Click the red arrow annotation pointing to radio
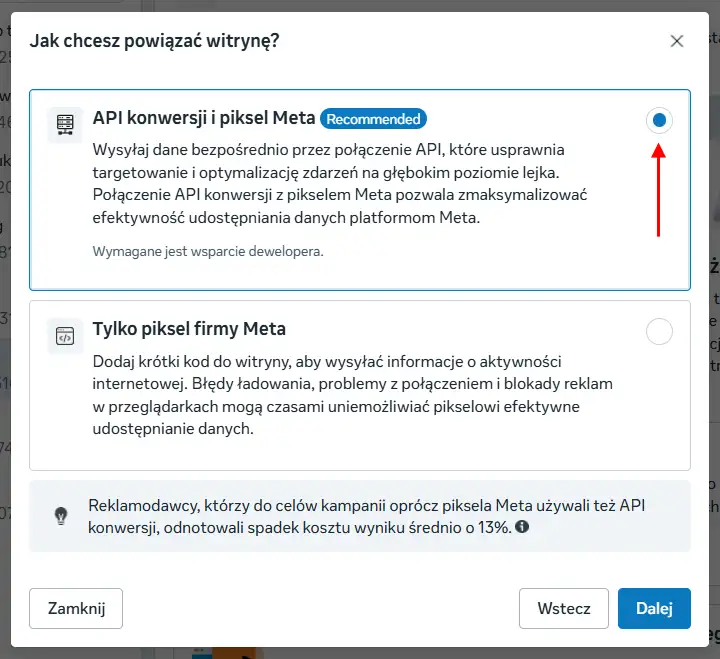Screen dimensions: 720x659 pyautogui.click(x=658, y=190)
